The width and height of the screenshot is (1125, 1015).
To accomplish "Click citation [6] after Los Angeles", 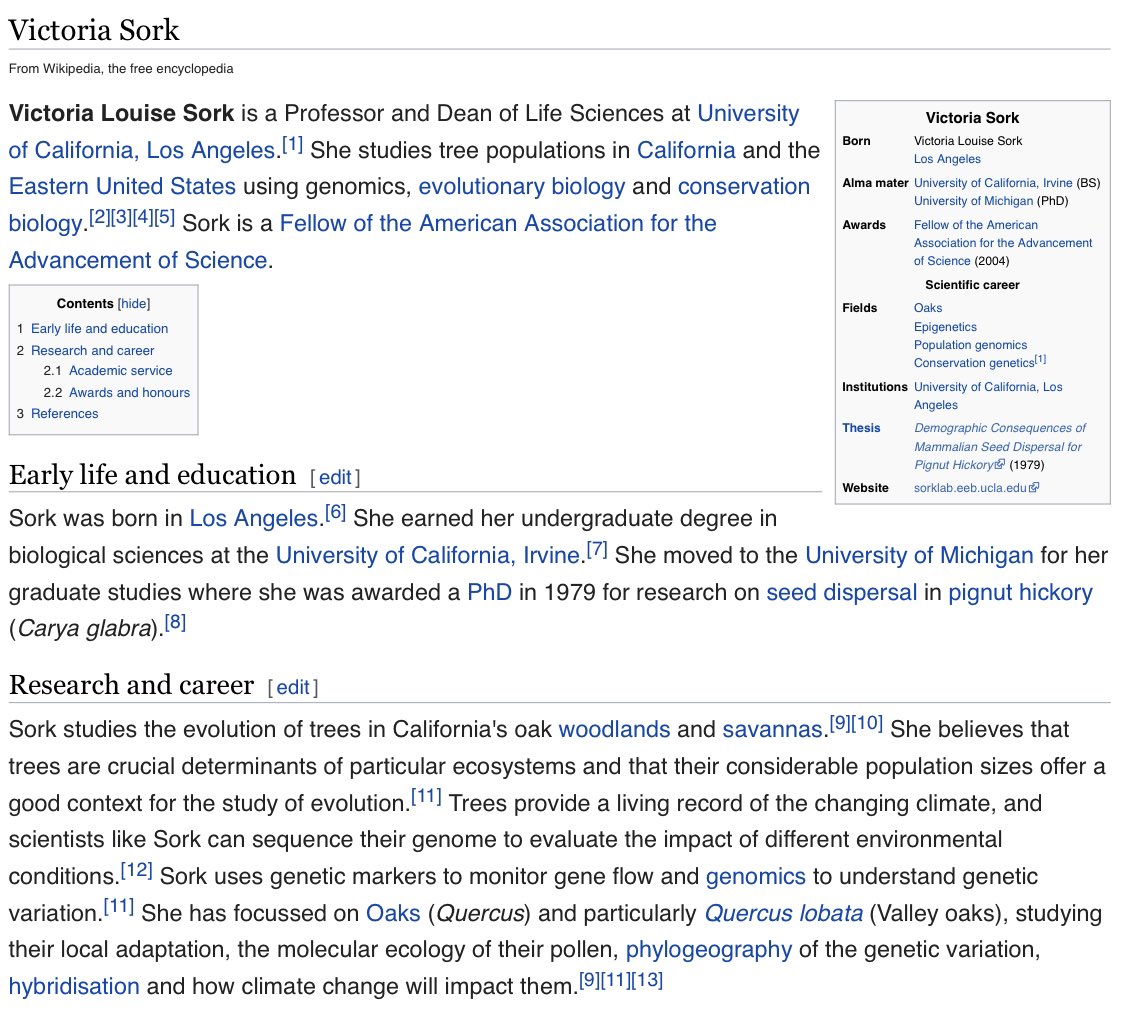I will pos(335,513).
